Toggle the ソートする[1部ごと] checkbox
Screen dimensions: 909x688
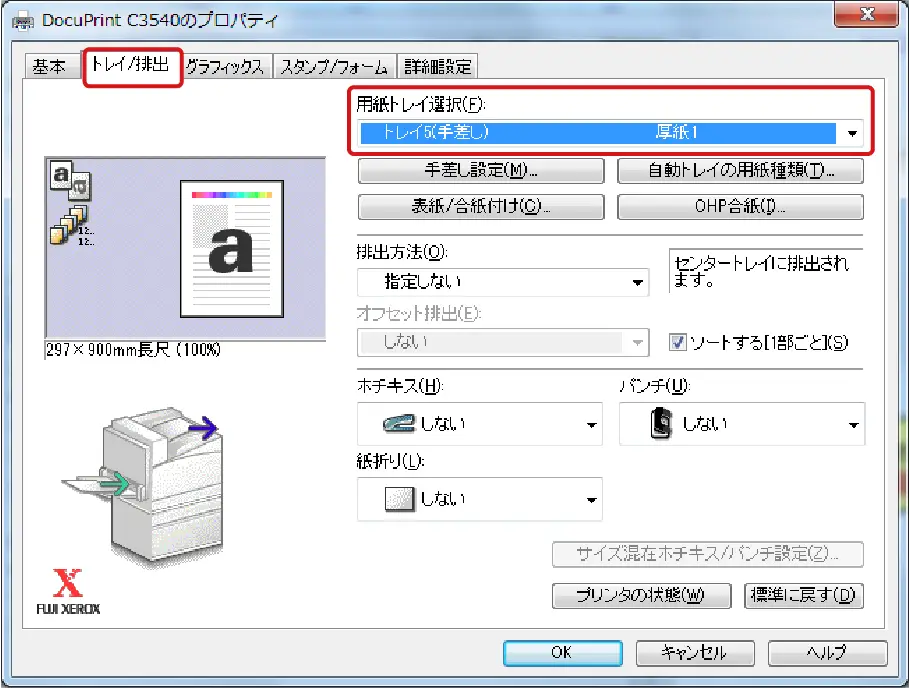tap(677, 342)
